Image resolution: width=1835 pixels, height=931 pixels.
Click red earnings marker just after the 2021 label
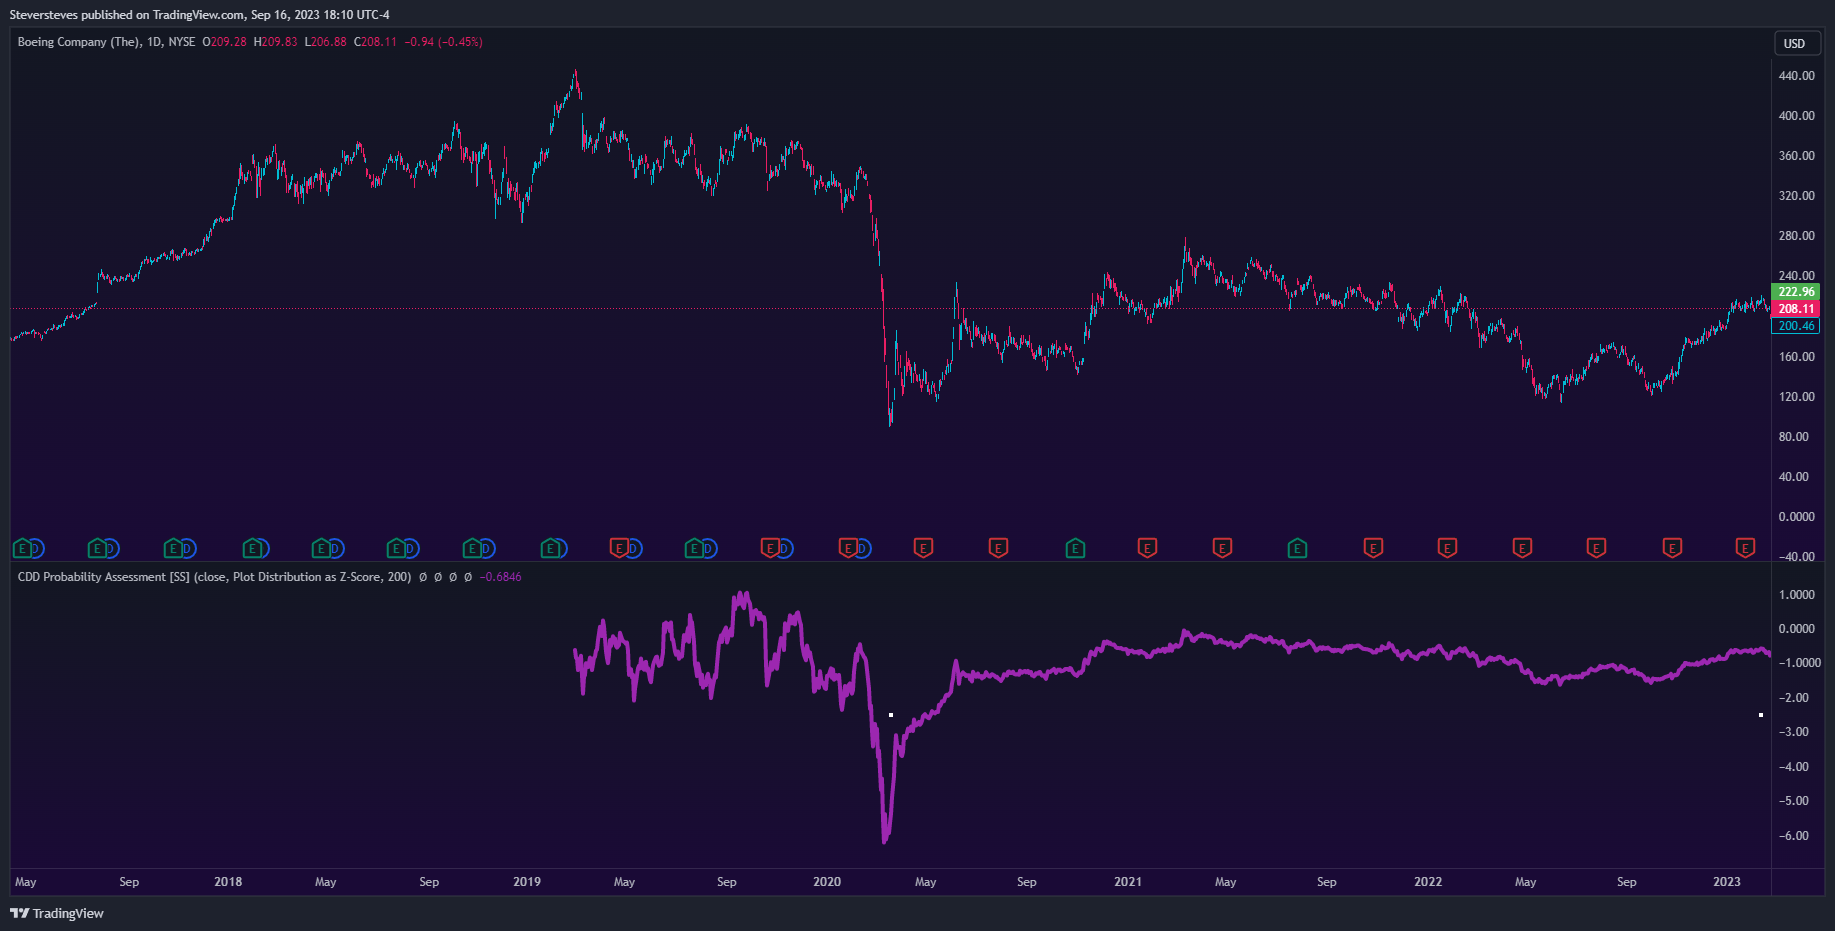[x=1148, y=548]
